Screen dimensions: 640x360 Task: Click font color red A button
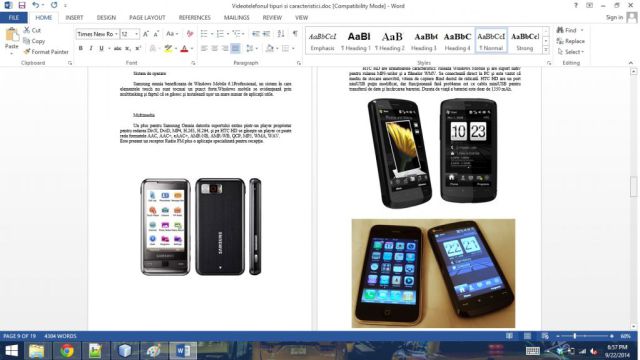(184, 49)
